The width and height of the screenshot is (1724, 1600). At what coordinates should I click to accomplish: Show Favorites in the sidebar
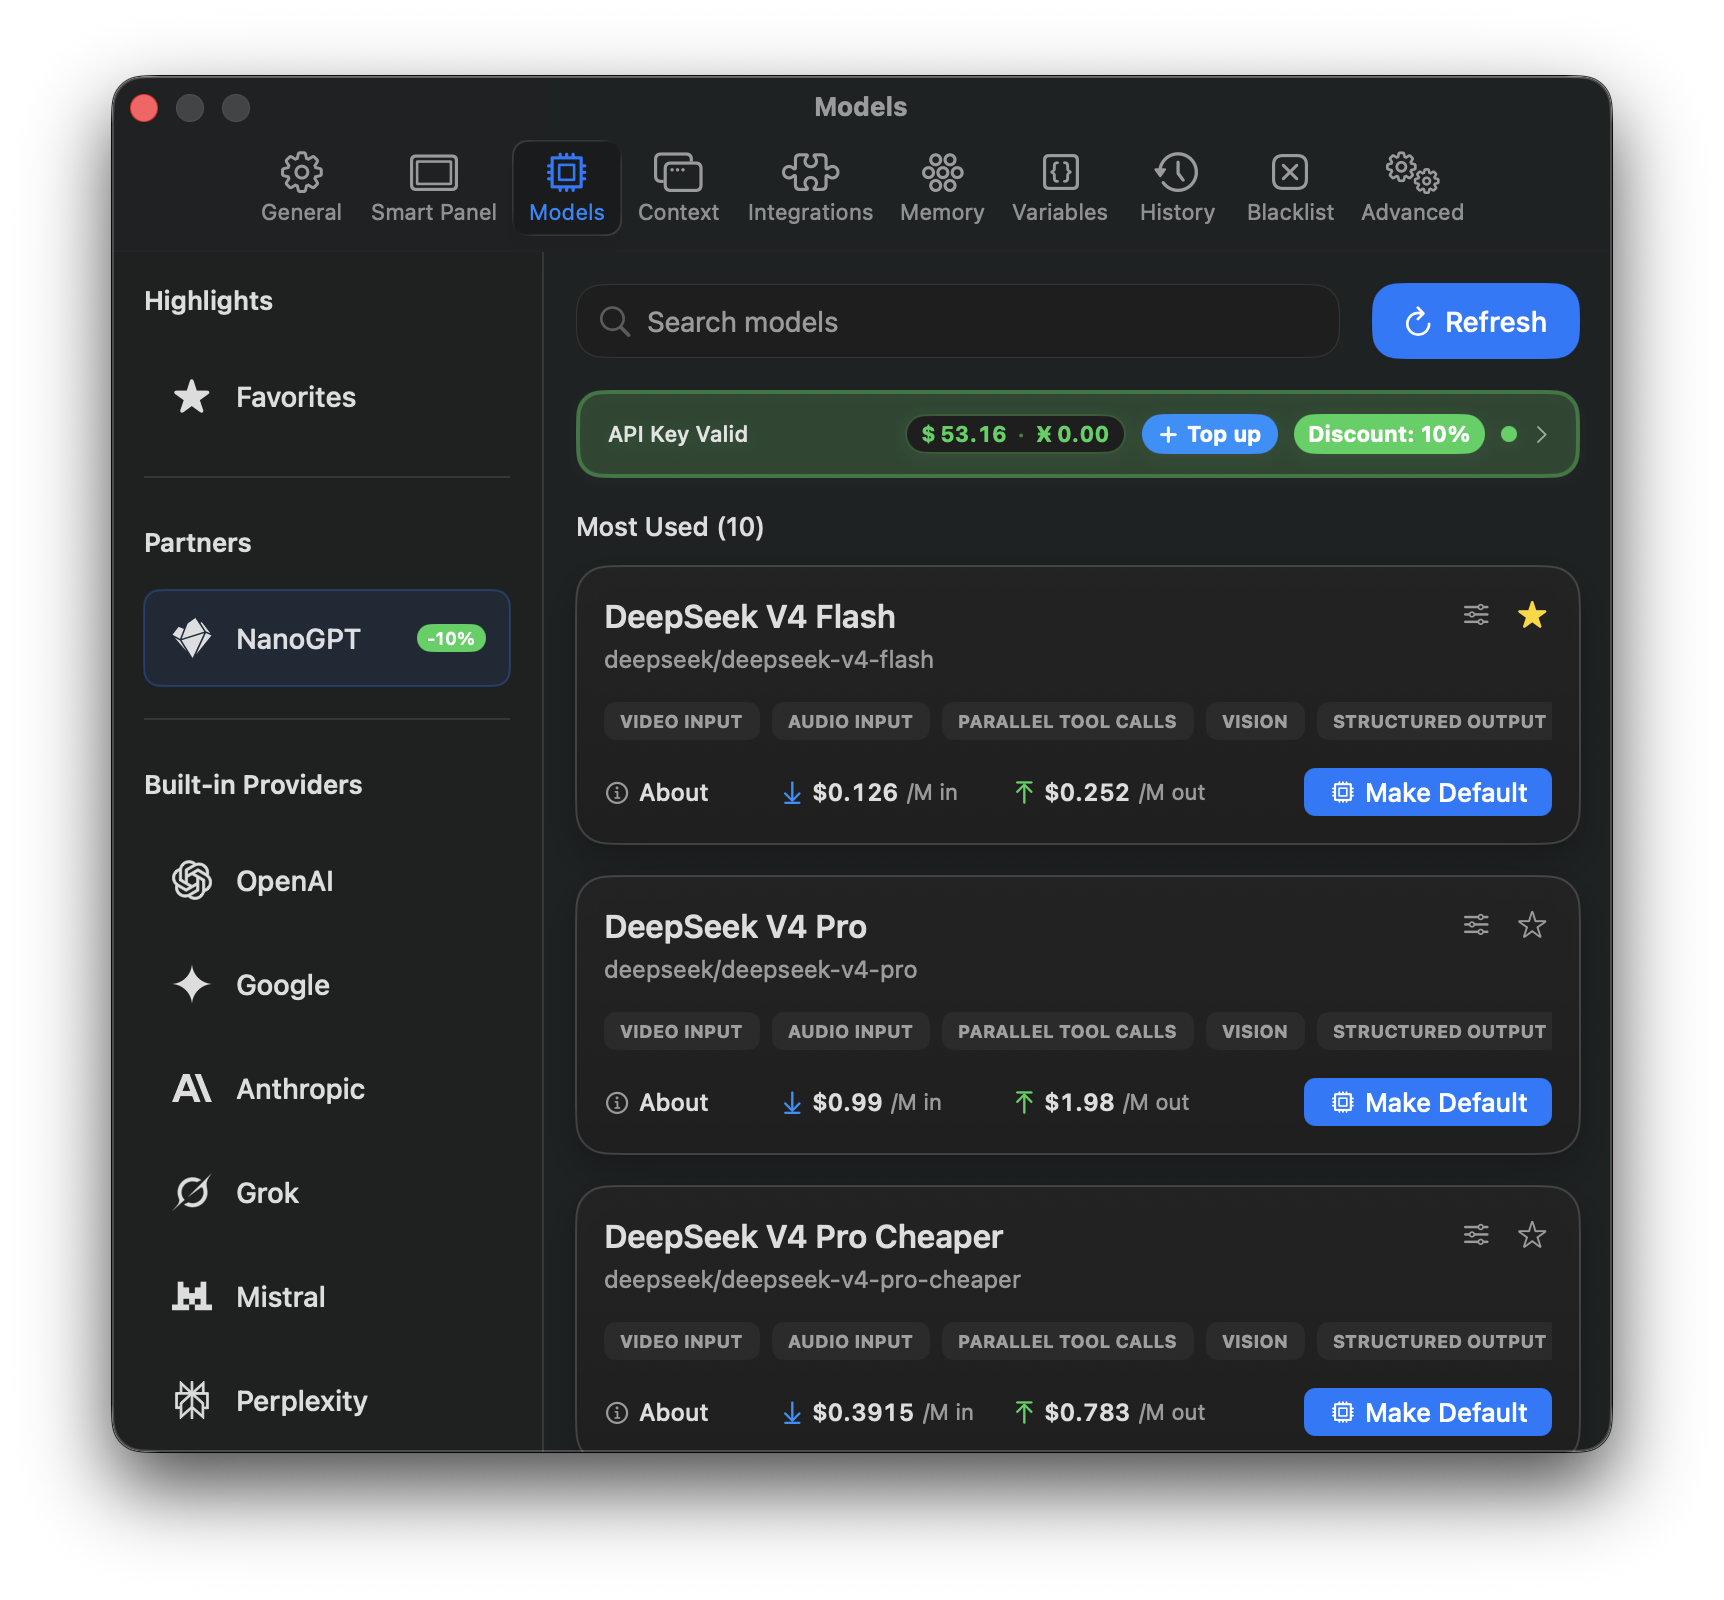(x=327, y=397)
